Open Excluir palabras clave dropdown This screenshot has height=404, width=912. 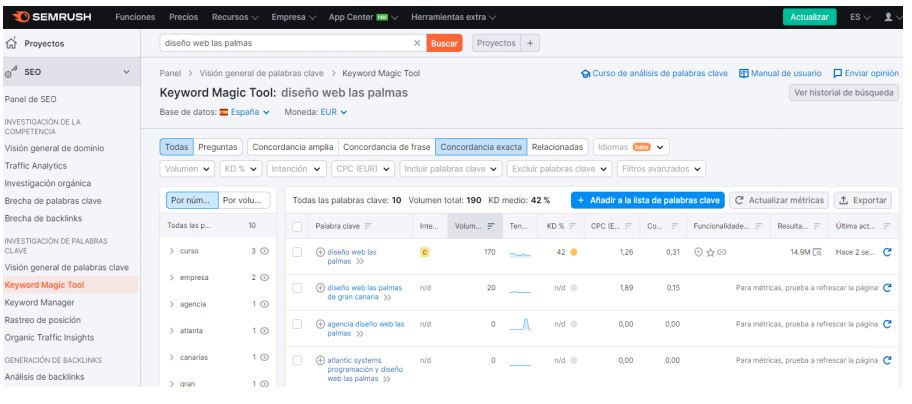560,169
